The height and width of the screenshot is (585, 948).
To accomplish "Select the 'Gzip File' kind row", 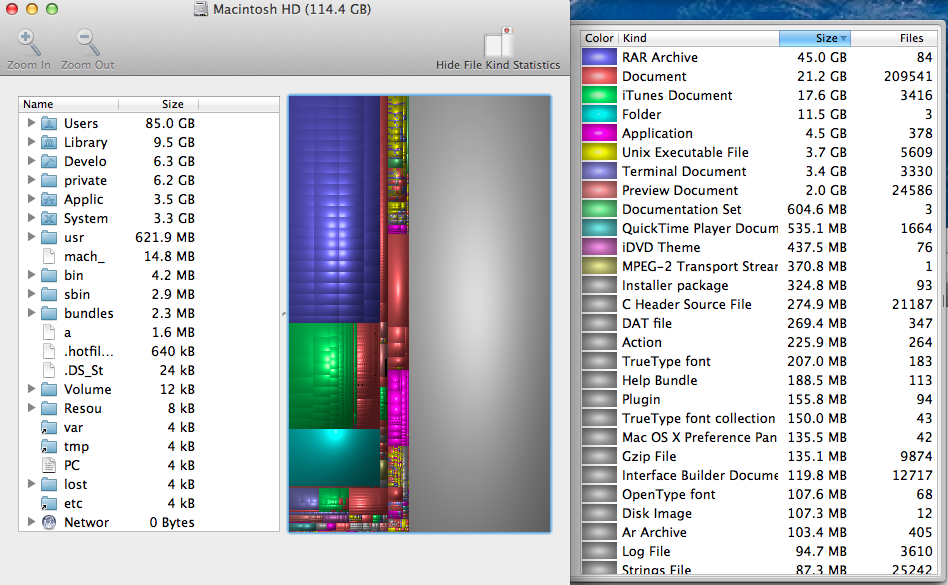I will [x=759, y=456].
